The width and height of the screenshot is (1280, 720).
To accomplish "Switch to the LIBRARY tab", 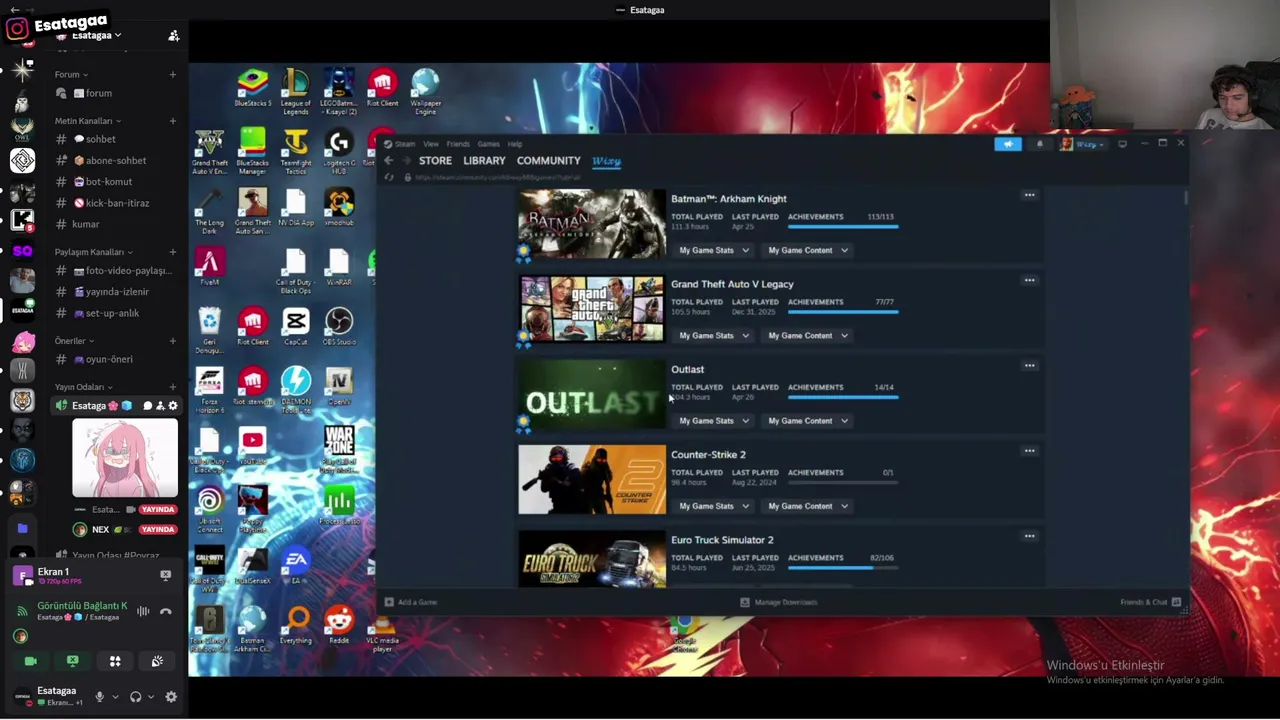I will [x=484, y=161].
